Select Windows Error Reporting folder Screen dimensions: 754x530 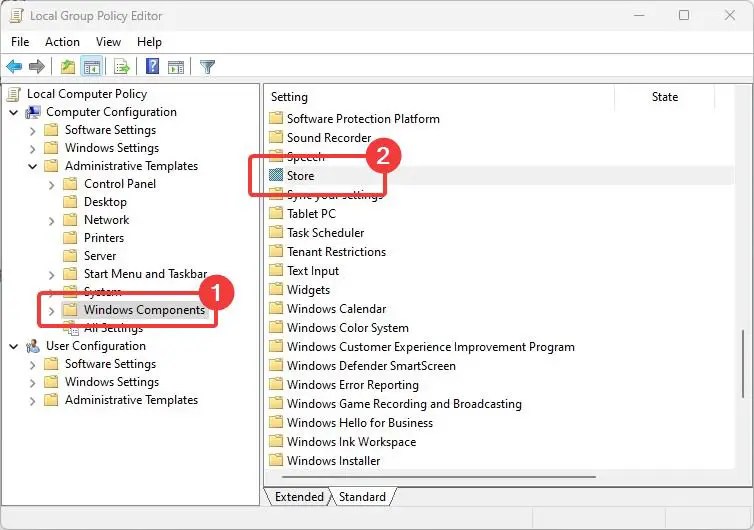point(352,385)
